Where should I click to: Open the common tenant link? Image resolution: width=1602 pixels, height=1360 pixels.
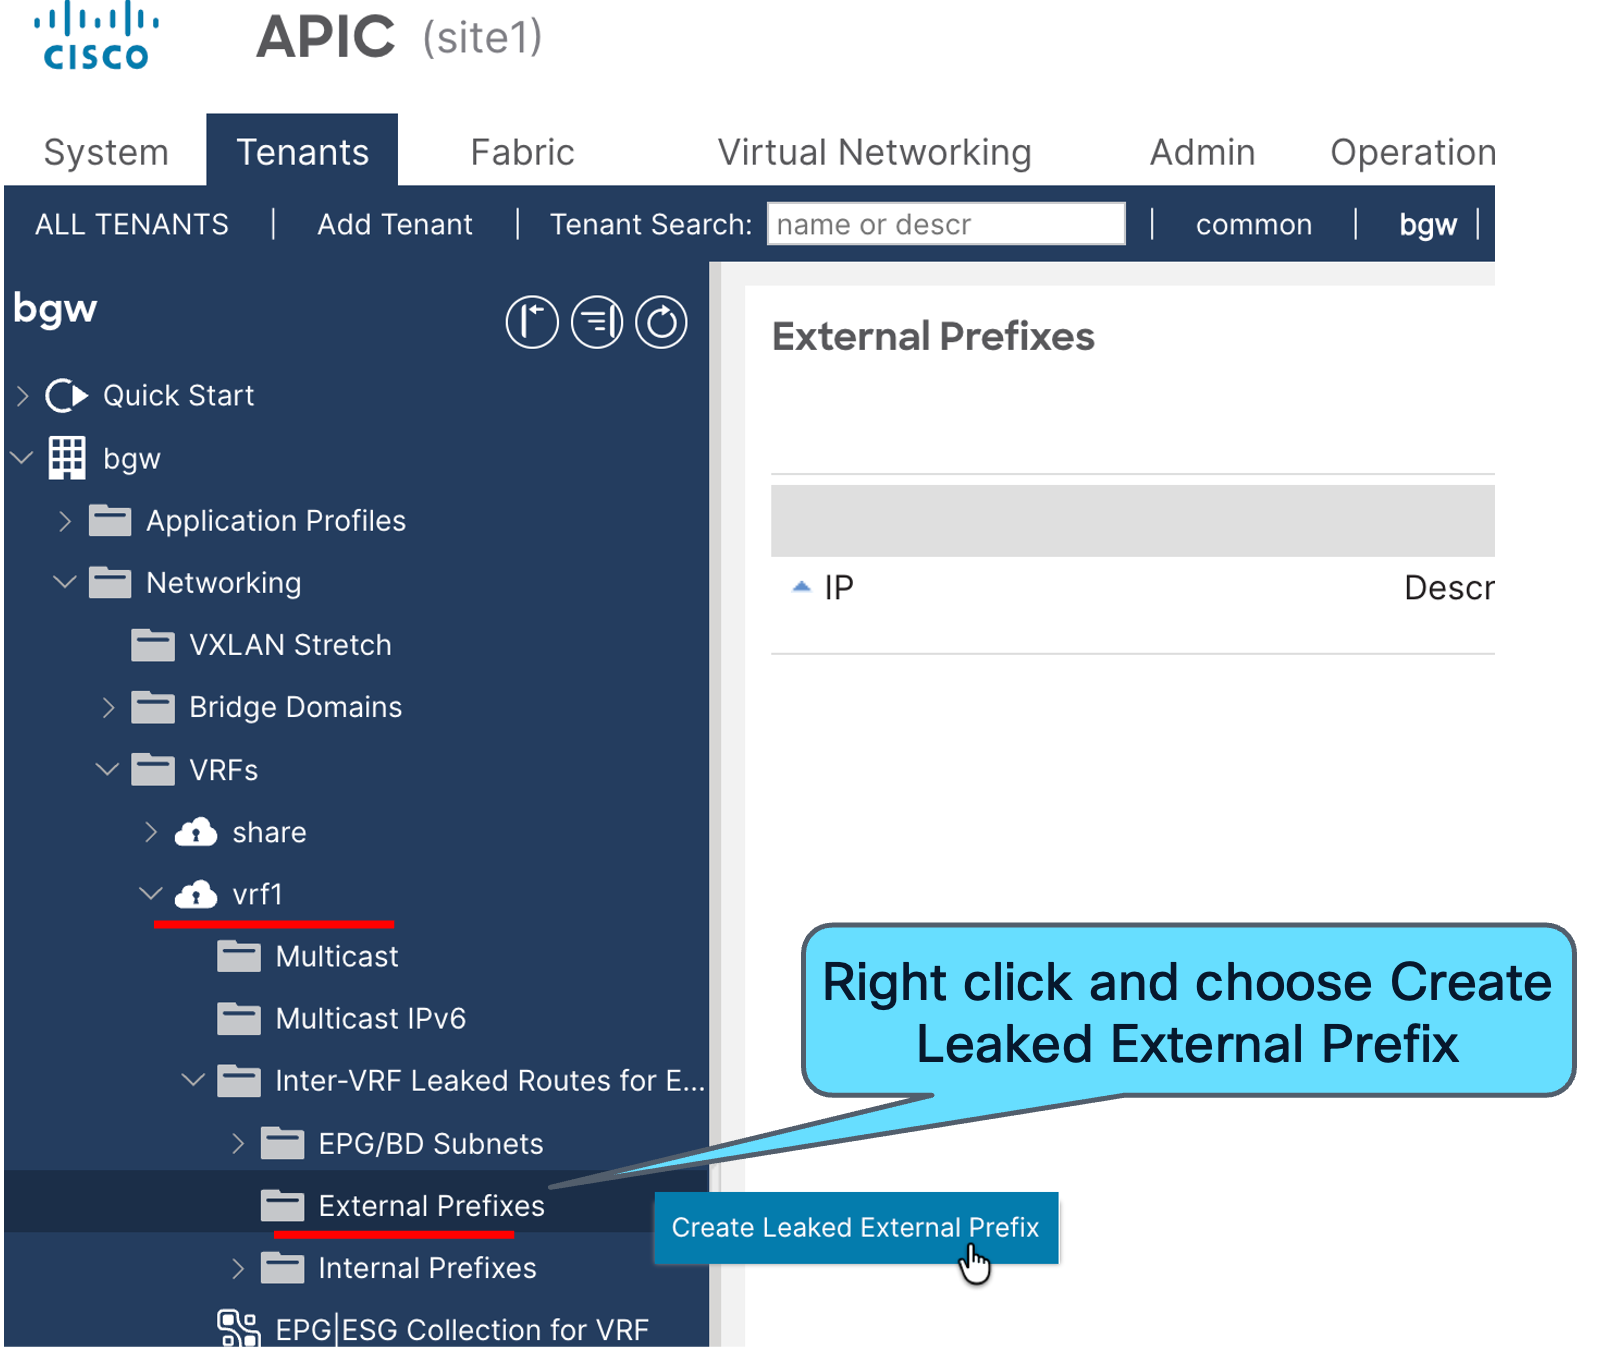[1254, 224]
